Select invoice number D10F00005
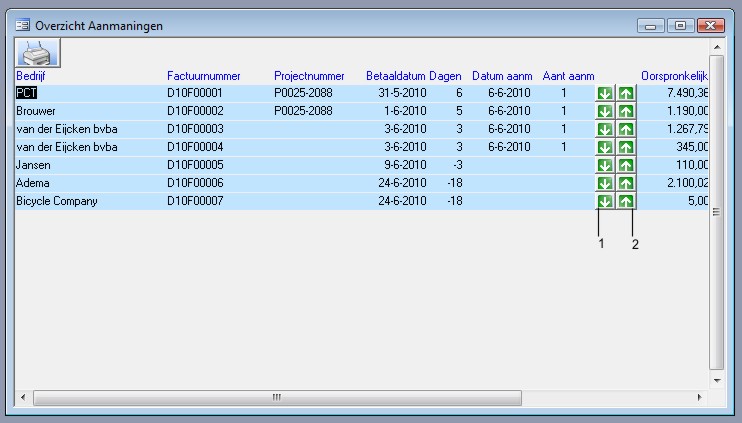The height and width of the screenshot is (423, 742). click(x=195, y=165)
